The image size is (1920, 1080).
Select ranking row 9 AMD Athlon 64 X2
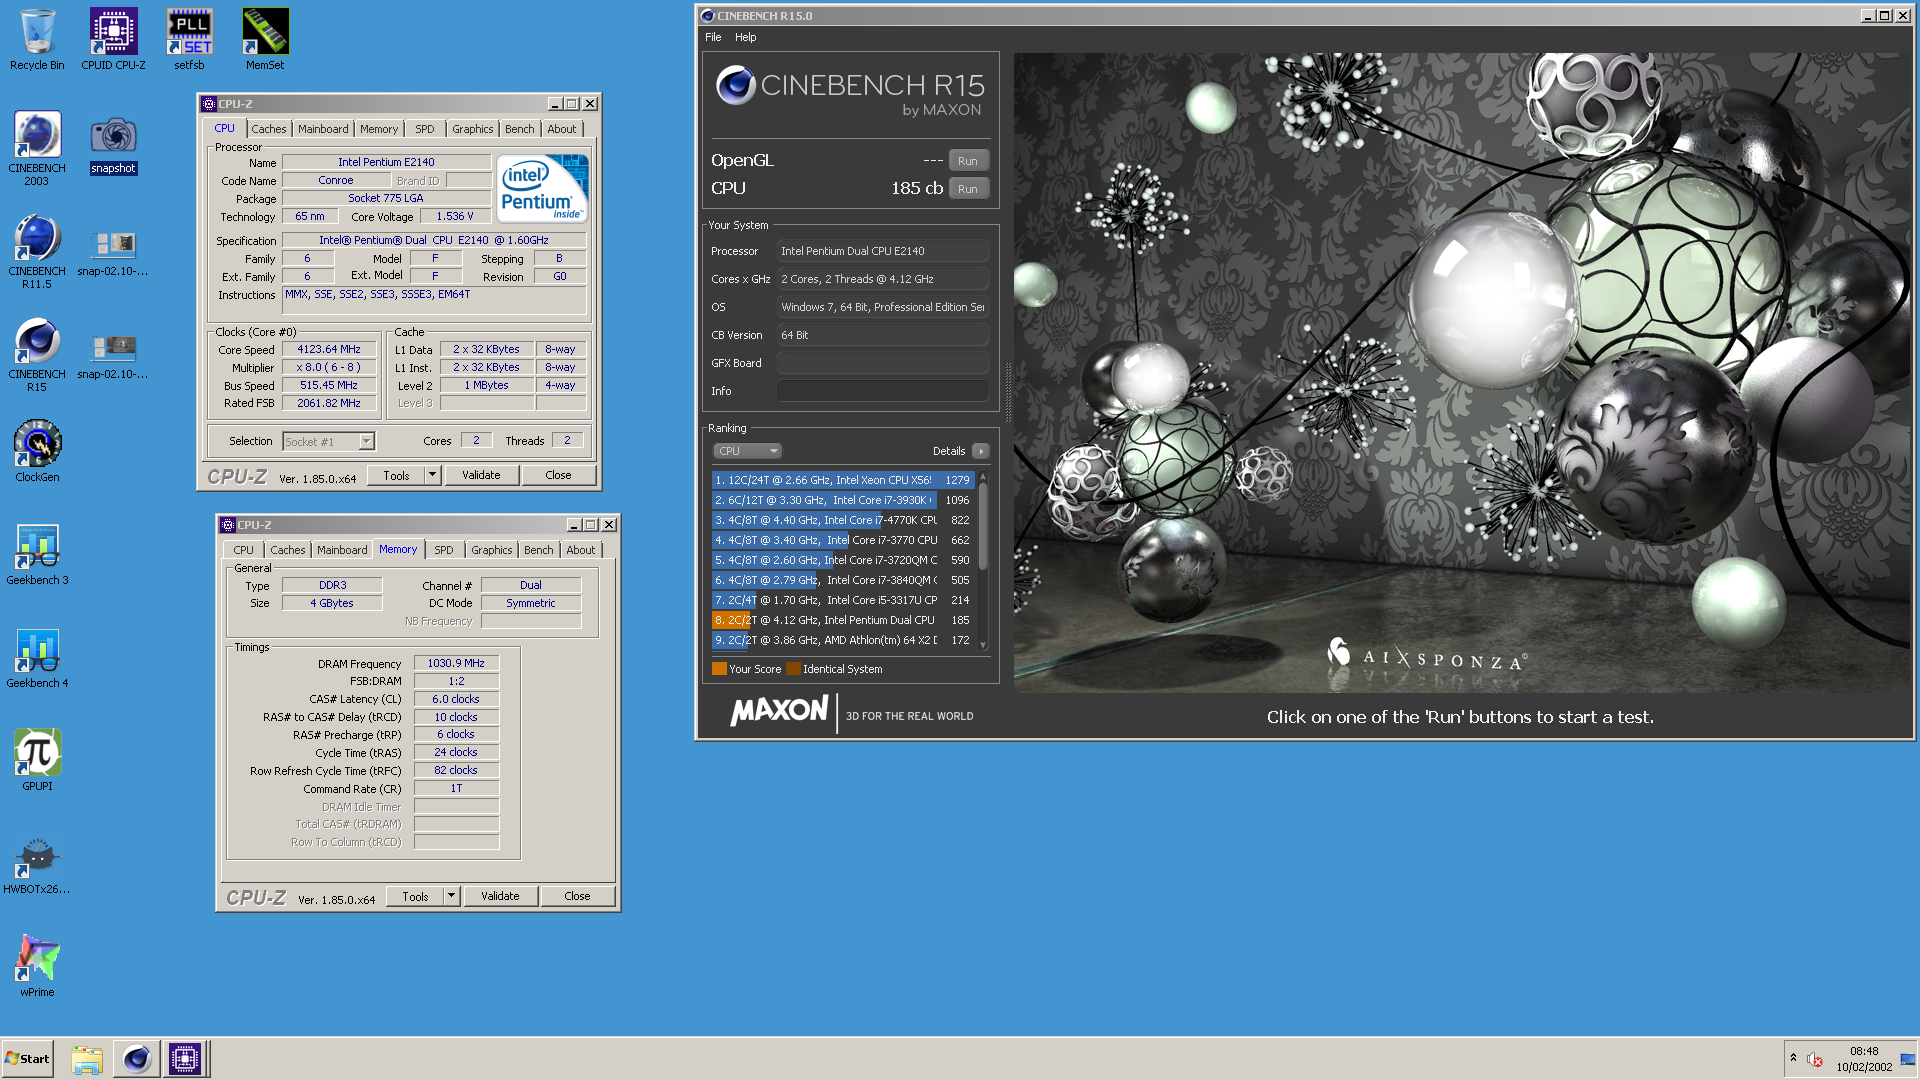coord(842,640)
